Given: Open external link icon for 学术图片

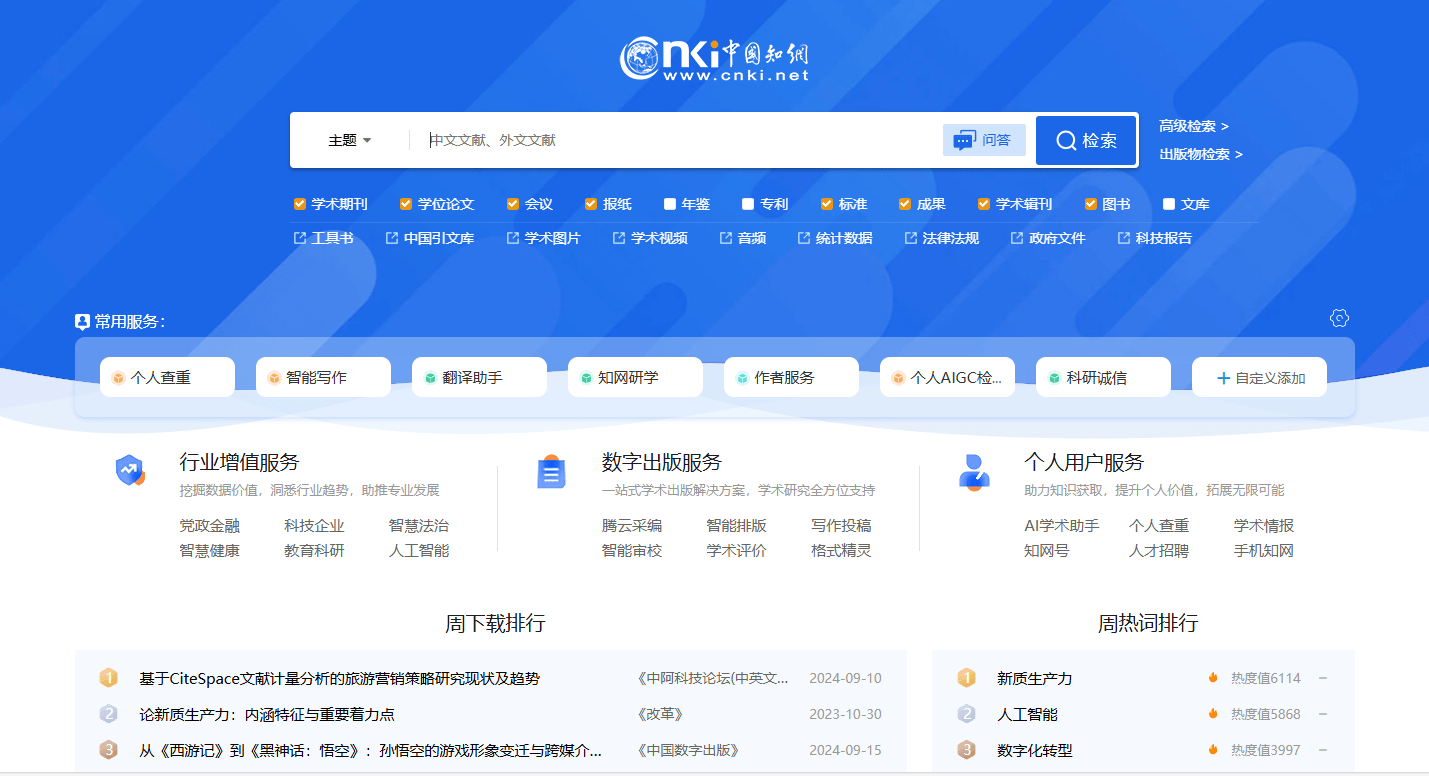Looking at the screenshot, I should point(513,238).
